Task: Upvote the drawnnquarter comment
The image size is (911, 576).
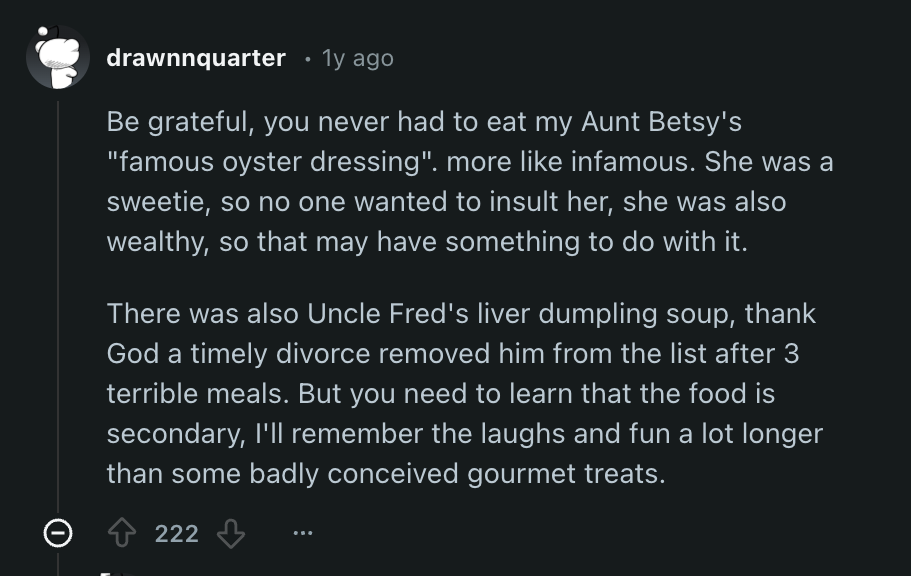Action: coord(124,534)
